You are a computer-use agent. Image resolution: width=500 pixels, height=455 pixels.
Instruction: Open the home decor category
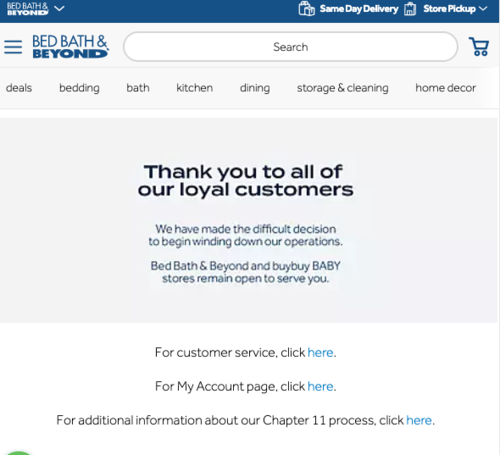point(445,88)
